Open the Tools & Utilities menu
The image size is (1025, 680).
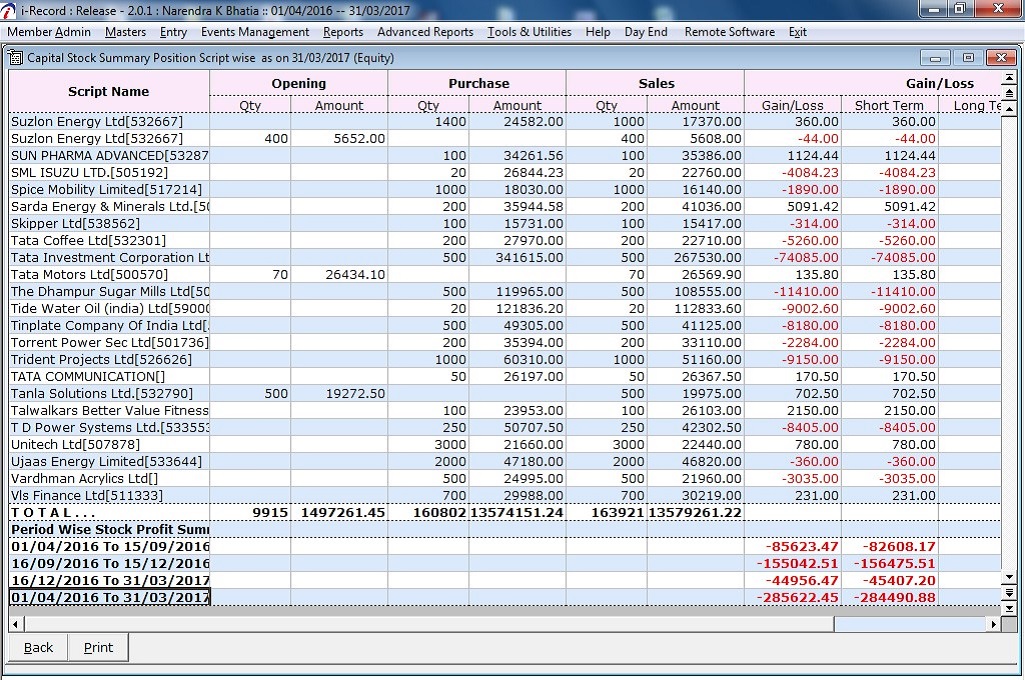pyautogui.click(x=529, y=32)
